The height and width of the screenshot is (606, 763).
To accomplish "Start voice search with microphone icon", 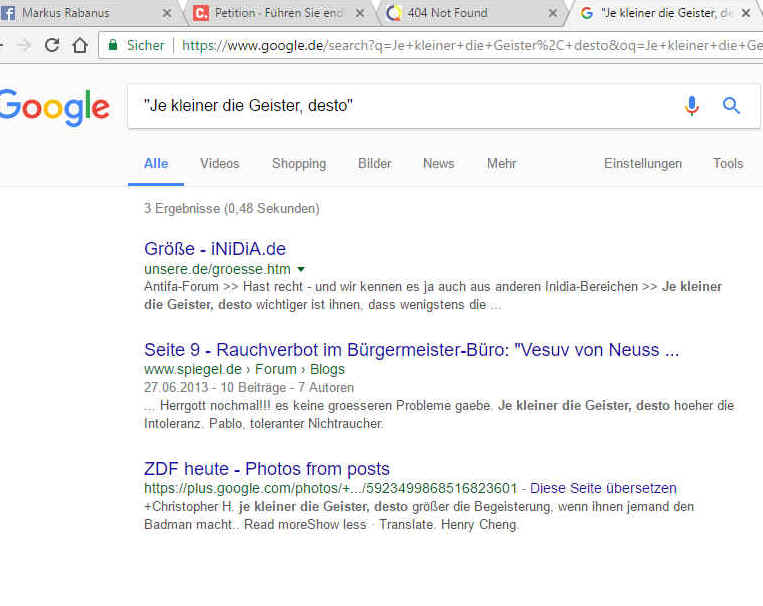I will (691, 106).
